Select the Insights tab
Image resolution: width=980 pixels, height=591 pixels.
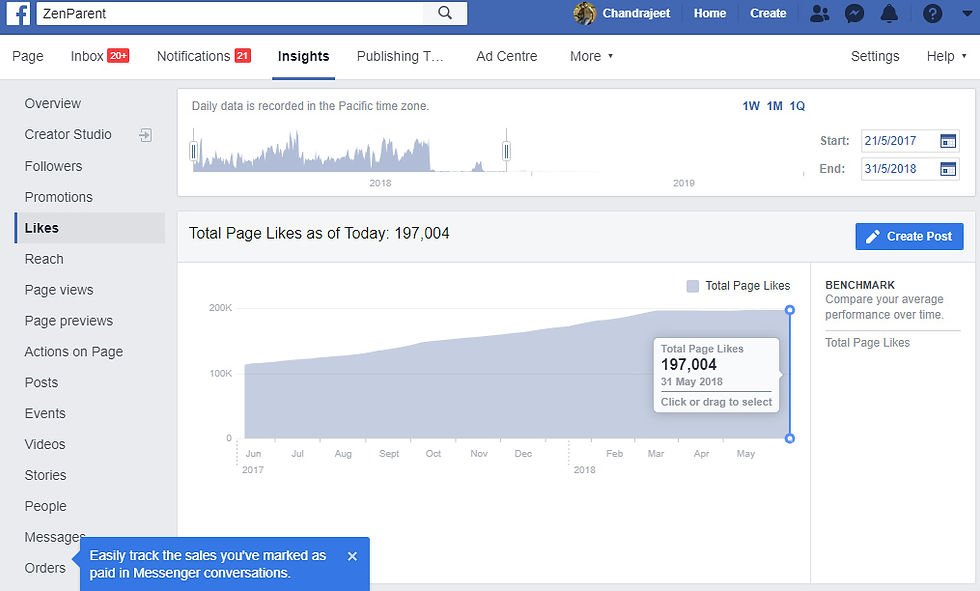303,56
